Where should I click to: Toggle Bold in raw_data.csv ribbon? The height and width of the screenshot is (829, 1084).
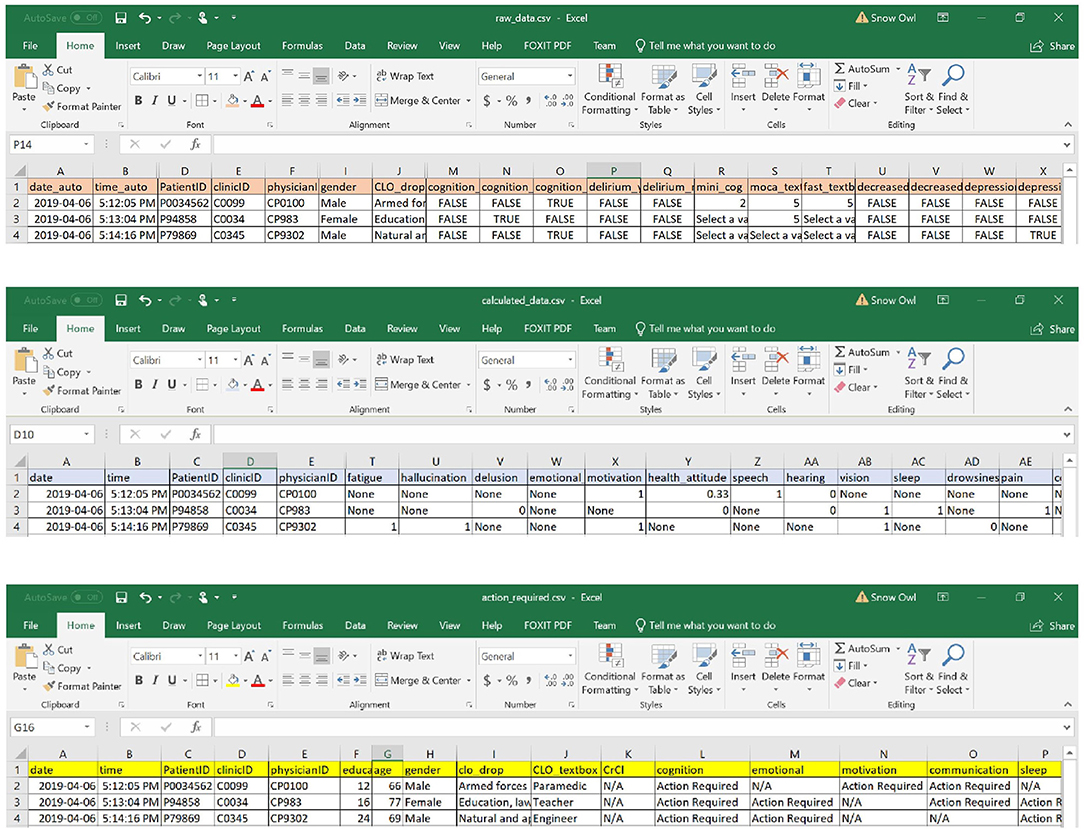138,101
